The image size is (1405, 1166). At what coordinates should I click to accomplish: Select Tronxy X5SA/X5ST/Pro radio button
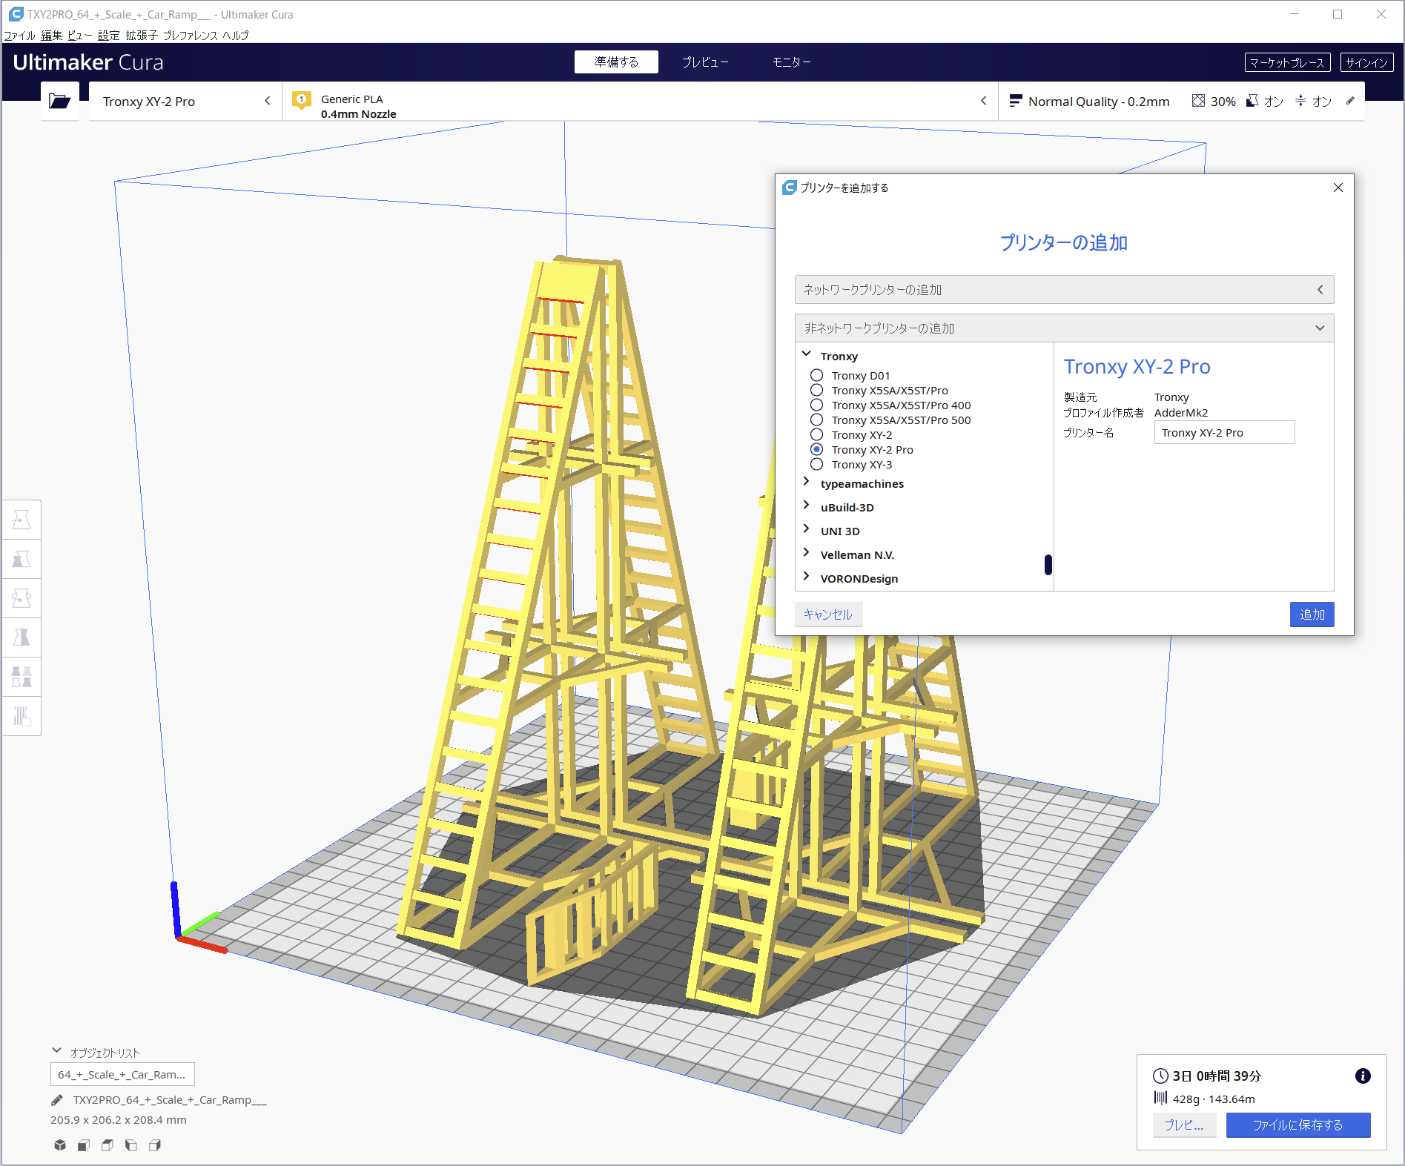click(x=817, y=391)
